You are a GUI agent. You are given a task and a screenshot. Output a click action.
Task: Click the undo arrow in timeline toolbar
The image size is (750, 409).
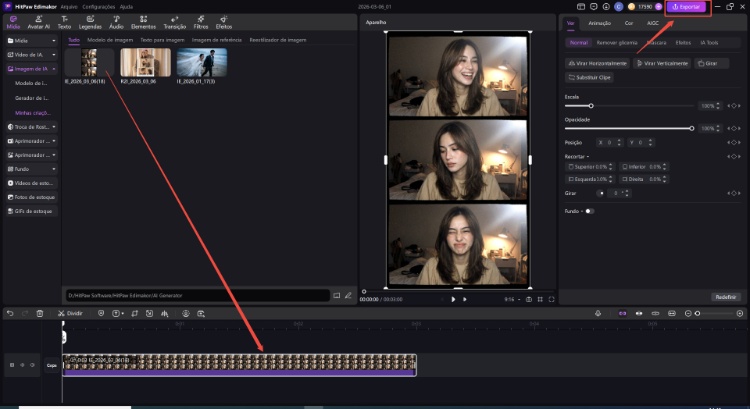[10, 313]
